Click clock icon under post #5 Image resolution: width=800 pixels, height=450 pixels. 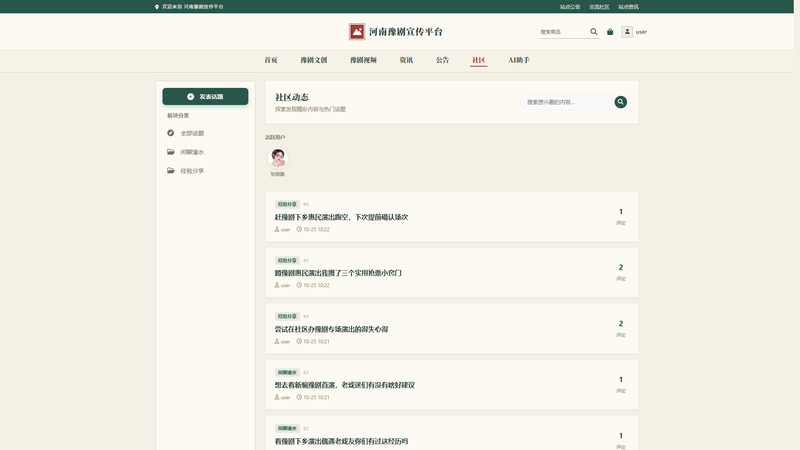pos(299,285)
